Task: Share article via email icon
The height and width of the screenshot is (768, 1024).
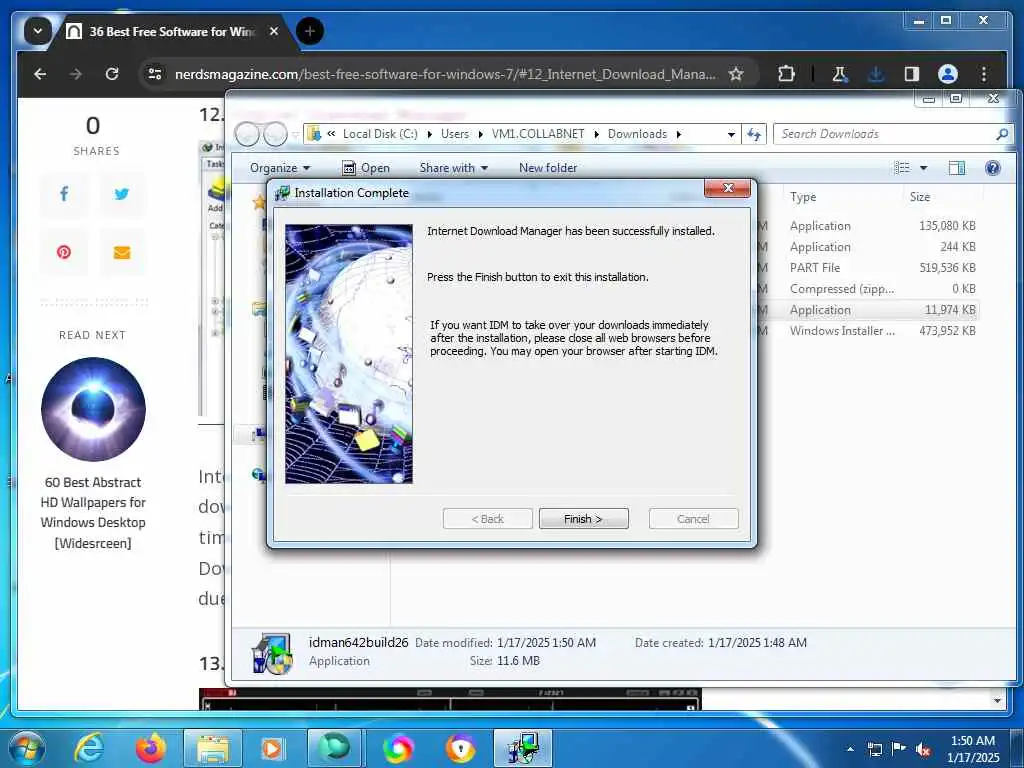Action: click(x=121, y=252)
